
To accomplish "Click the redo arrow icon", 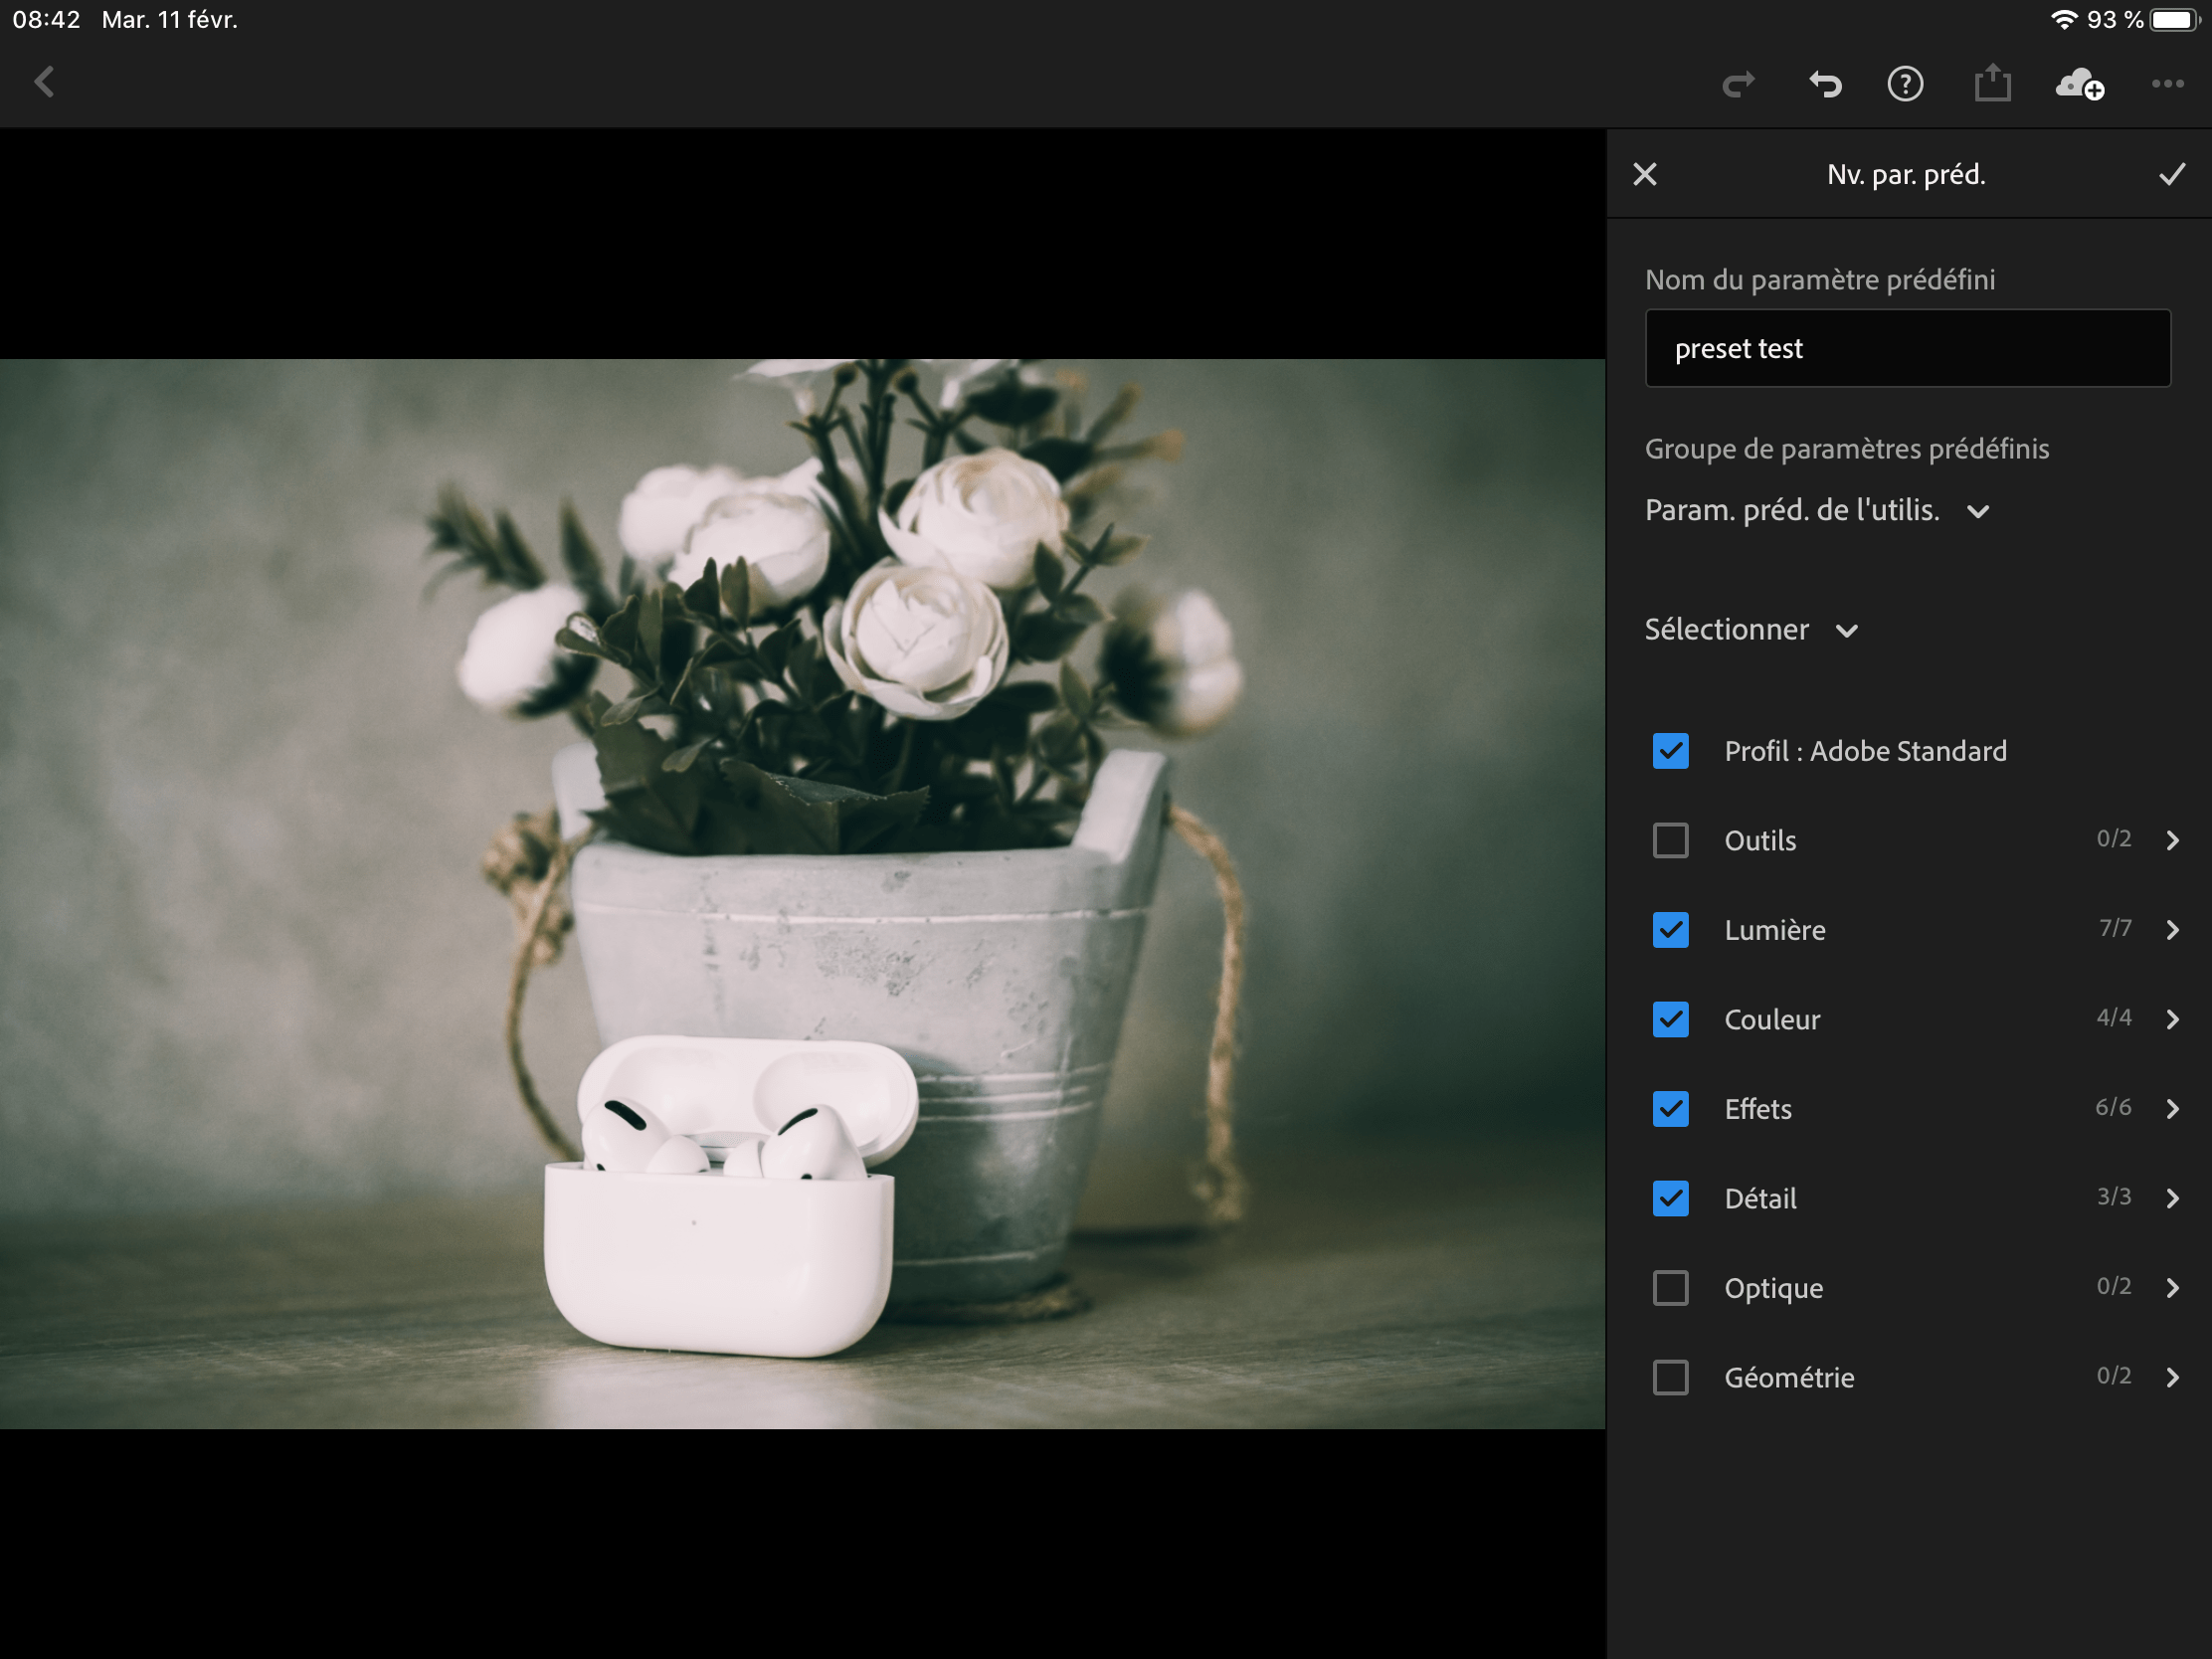I will 1738,84.
